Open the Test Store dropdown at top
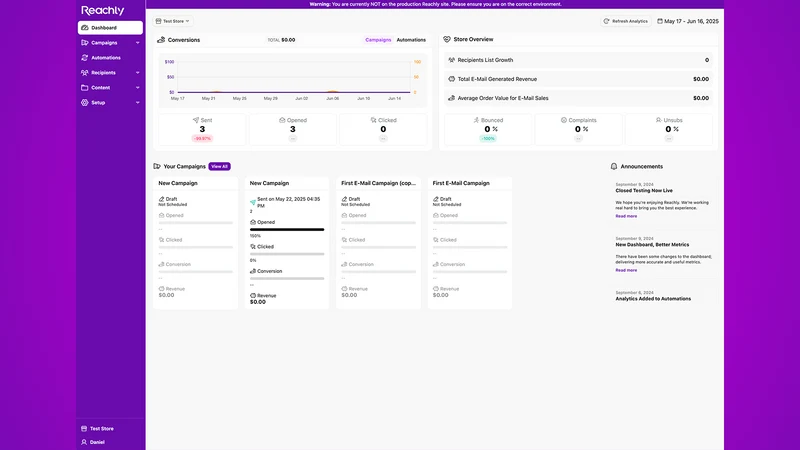This screenshot has height=450, width=800. pos(172,21)
